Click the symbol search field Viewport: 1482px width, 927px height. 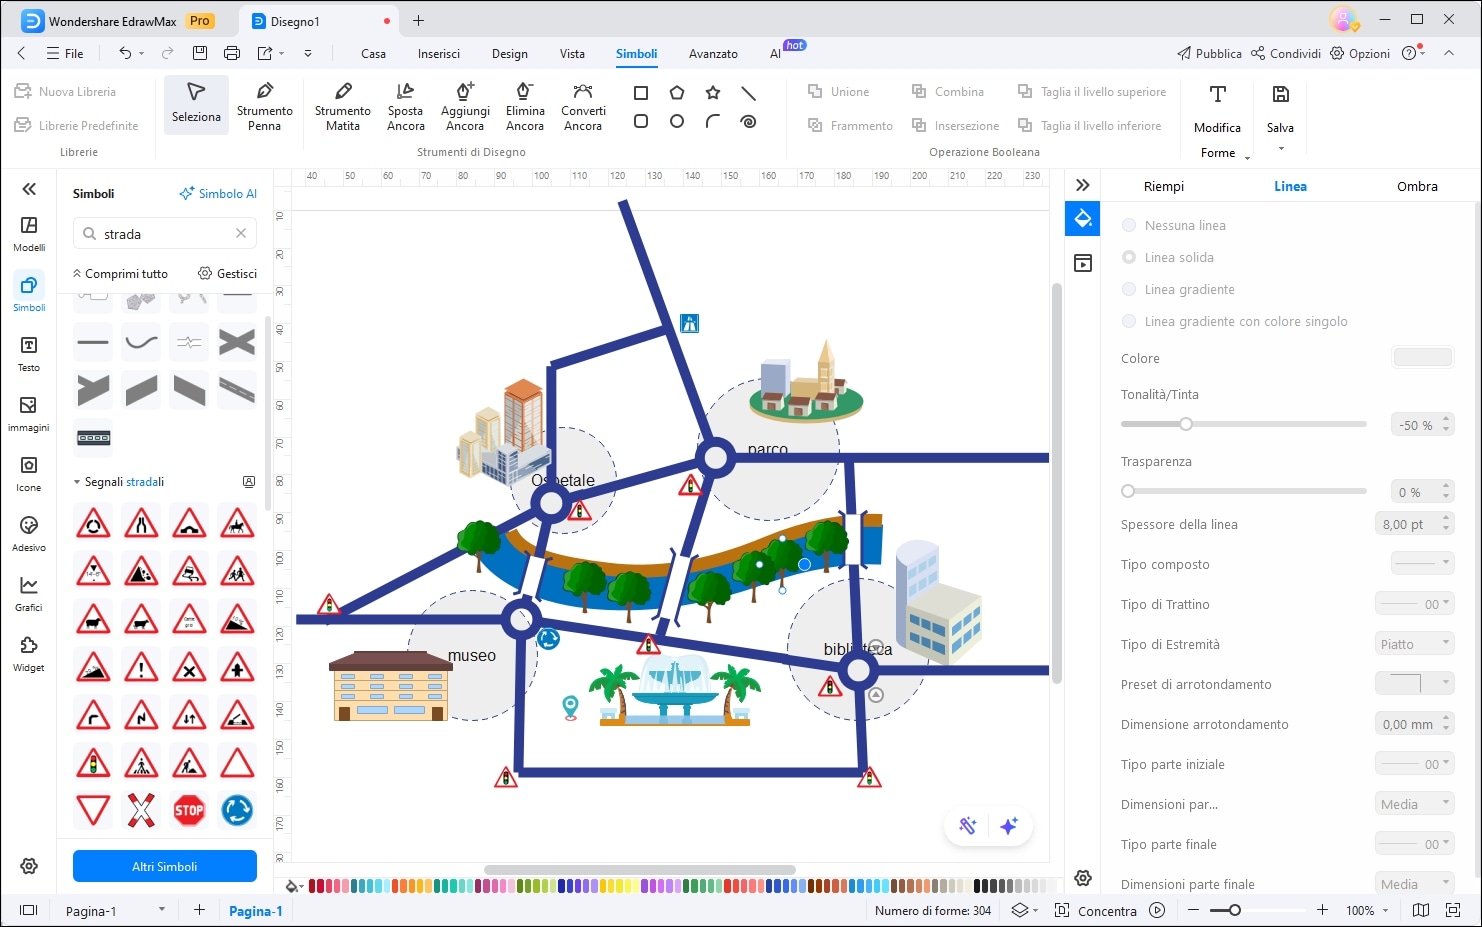click(165, 234)
